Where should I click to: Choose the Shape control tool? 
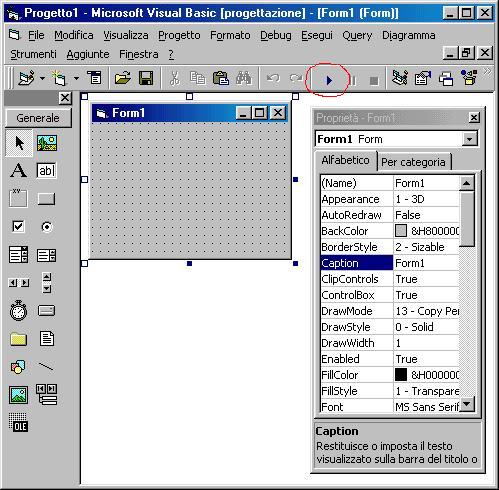(x=18, y=367)
